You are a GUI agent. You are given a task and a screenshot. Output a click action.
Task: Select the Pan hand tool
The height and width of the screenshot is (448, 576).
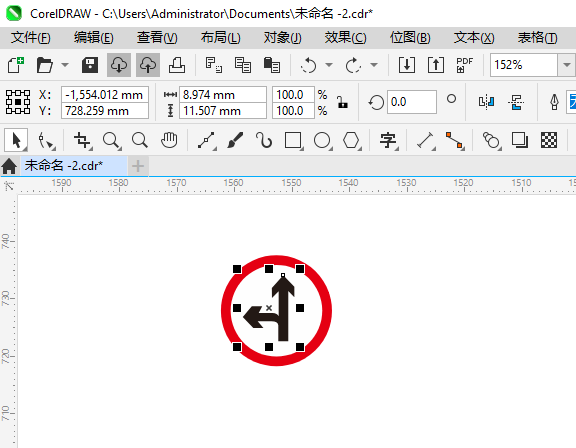click(169, 140)
